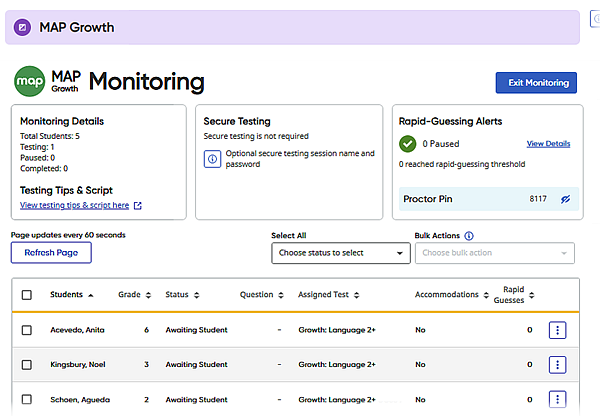
Task: Click the Secure Testing info icon
Action: pos(212,159)
